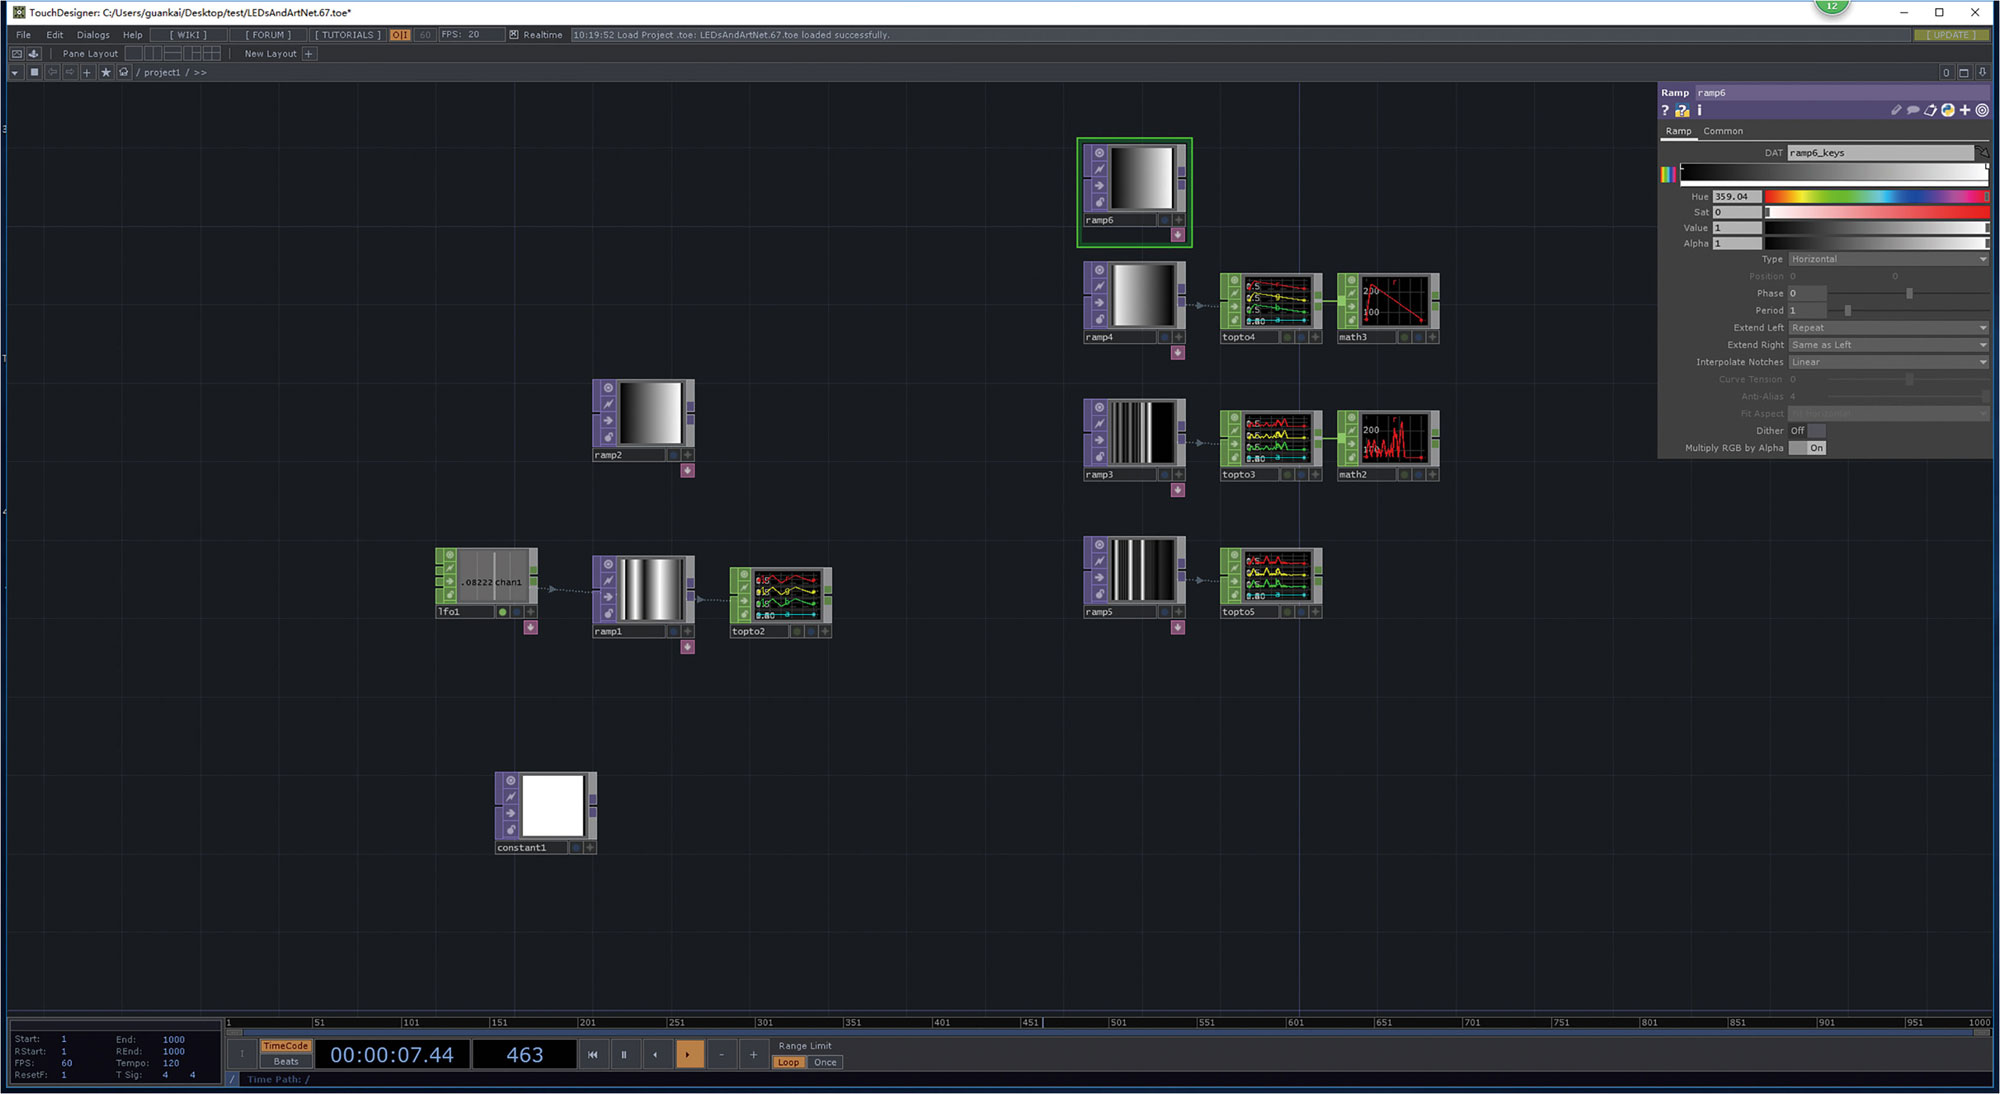Select the Ramp parameter tab
2000x1094 pixels.
(x=1678, y=131)
